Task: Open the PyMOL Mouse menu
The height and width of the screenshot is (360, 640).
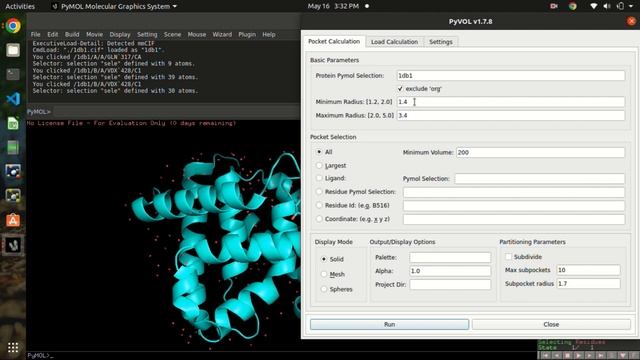Action: (x=197, y=35)
